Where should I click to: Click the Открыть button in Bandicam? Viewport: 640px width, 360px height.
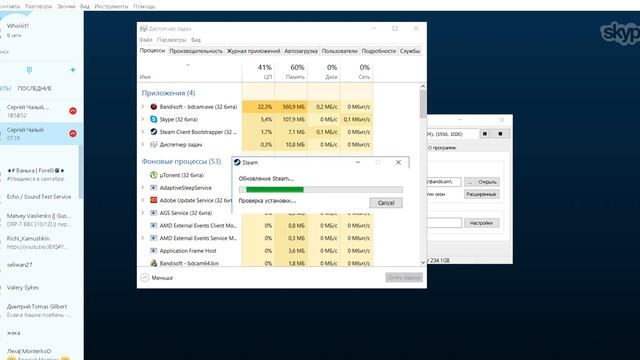pos(487,182)
